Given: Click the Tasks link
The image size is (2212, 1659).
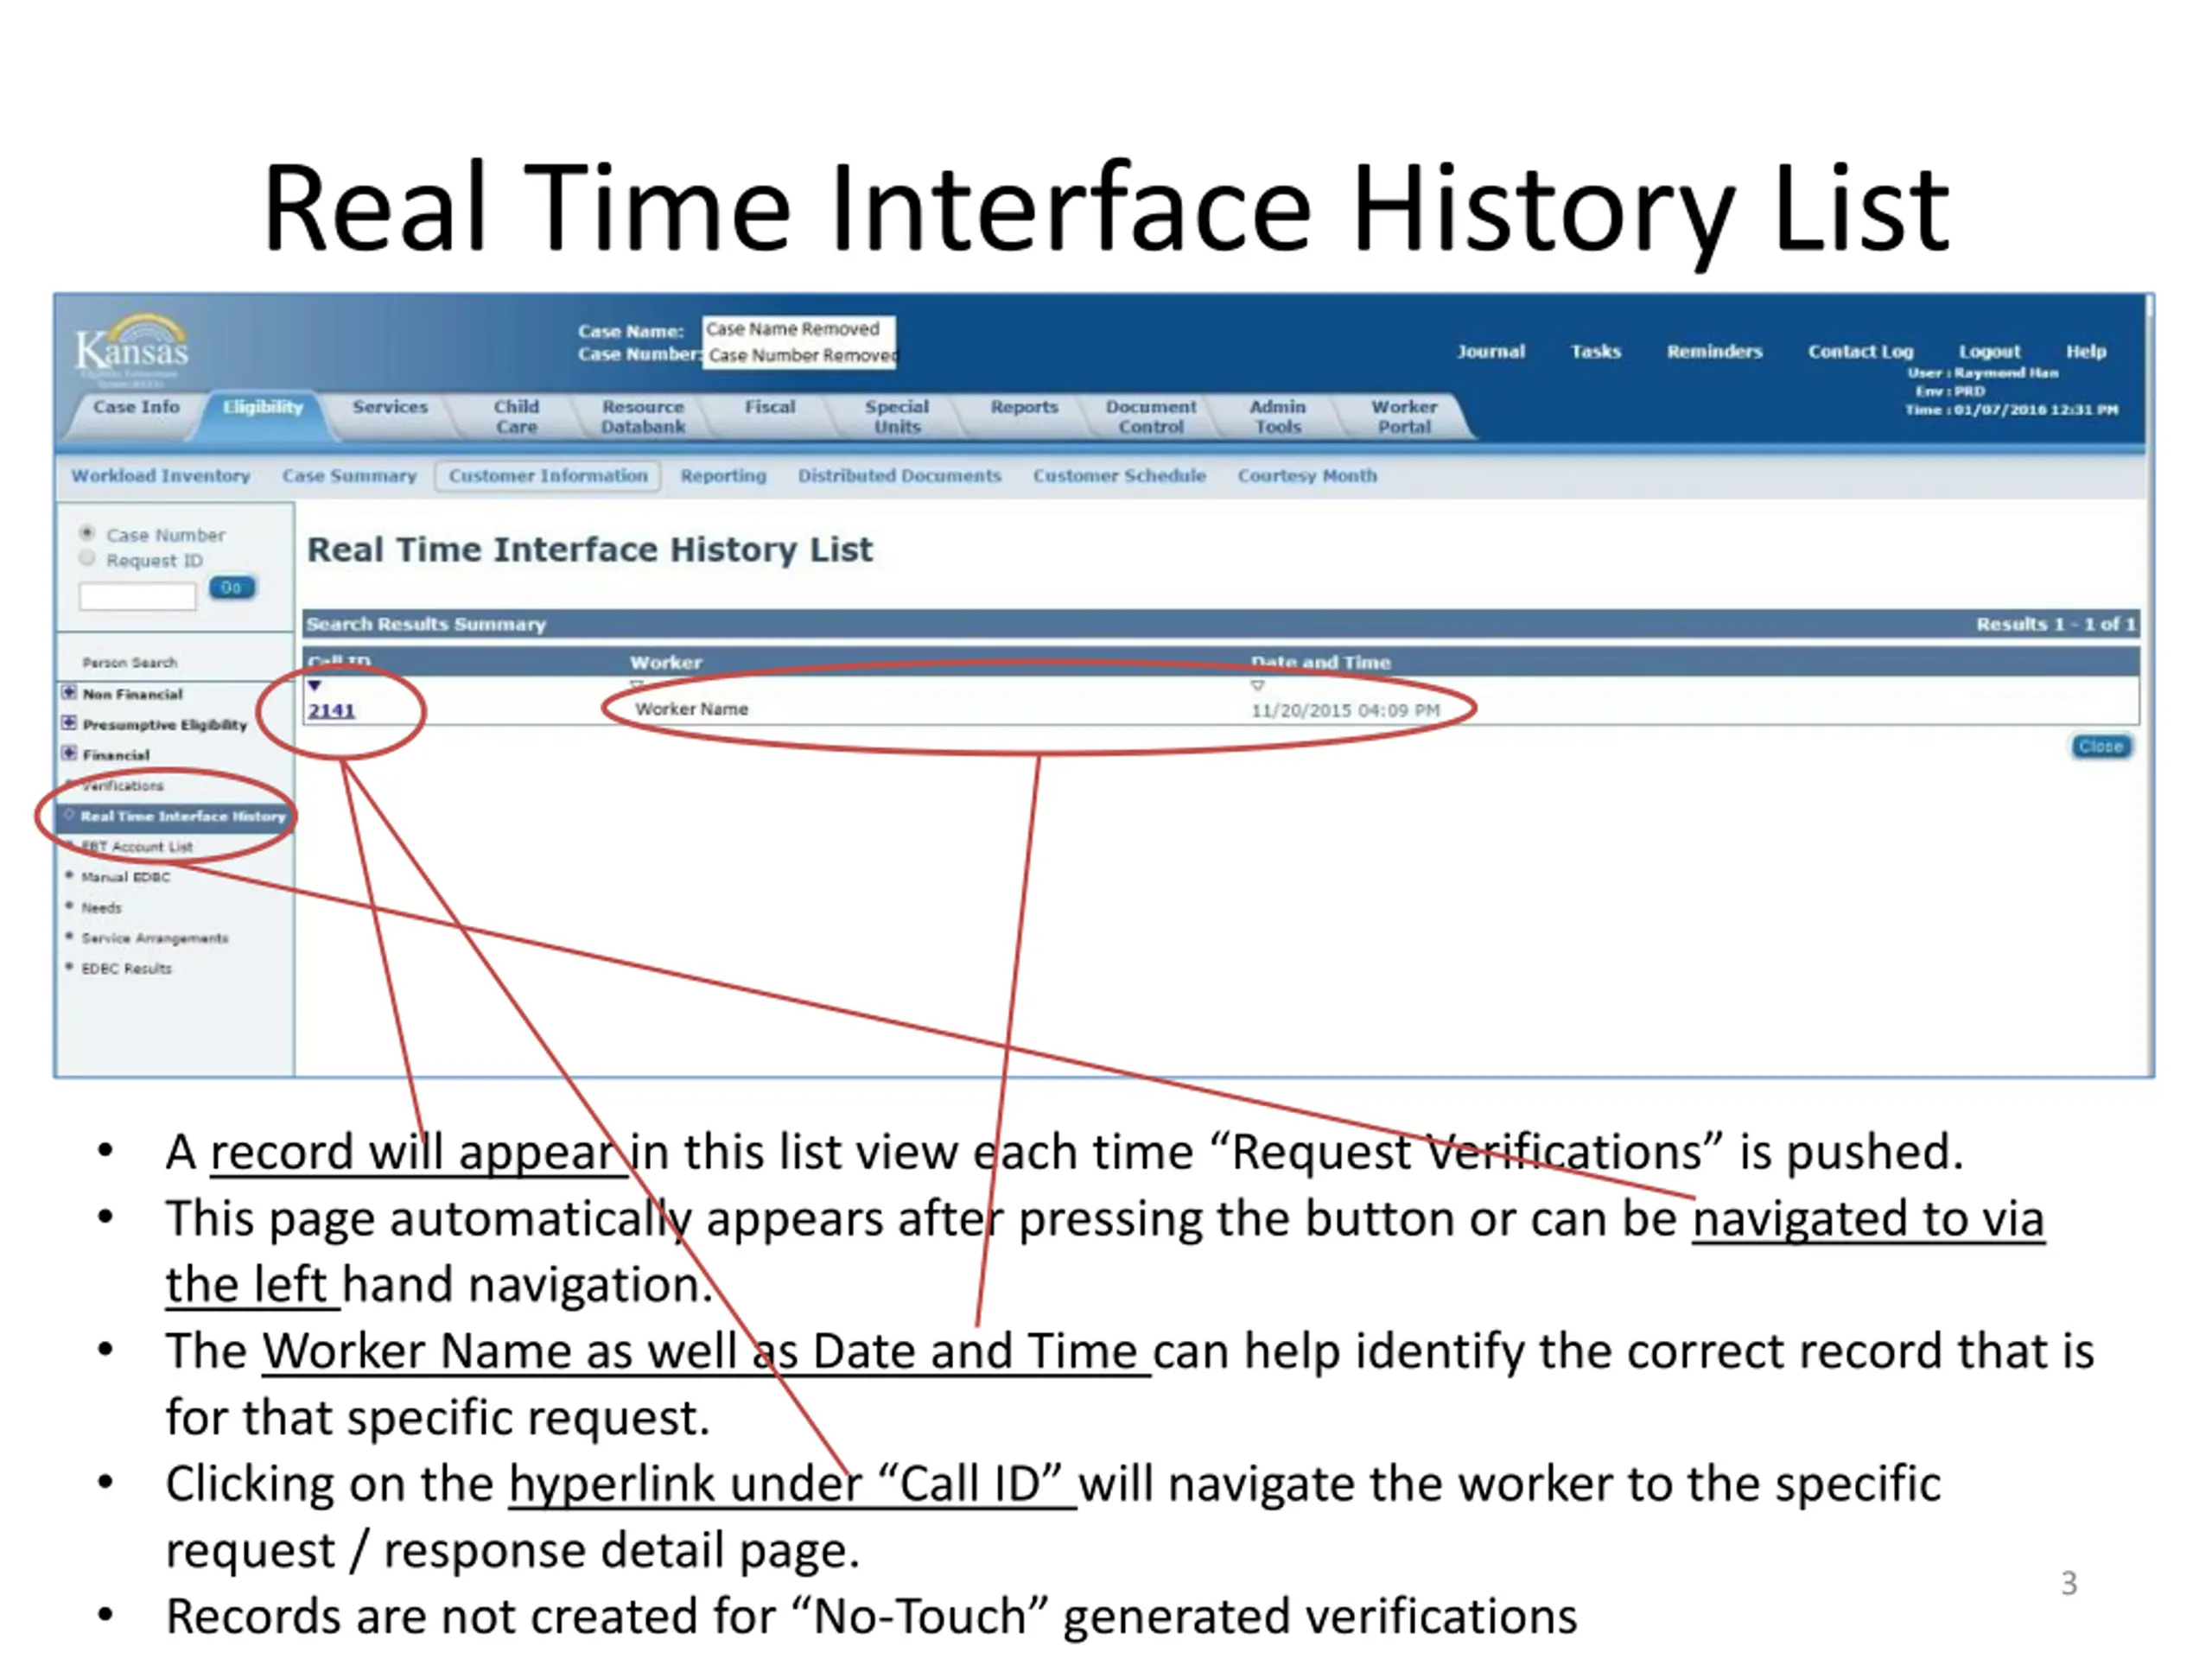Looking at the screenshot, I should click(x=1596, y=352).
